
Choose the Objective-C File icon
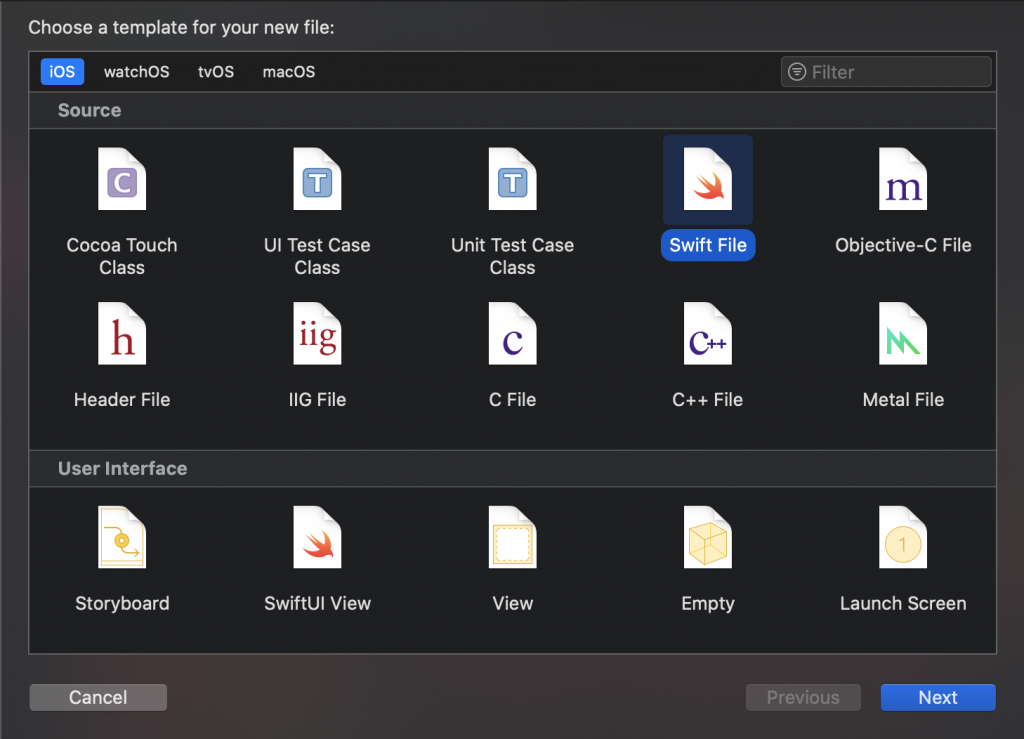point(903,179)
